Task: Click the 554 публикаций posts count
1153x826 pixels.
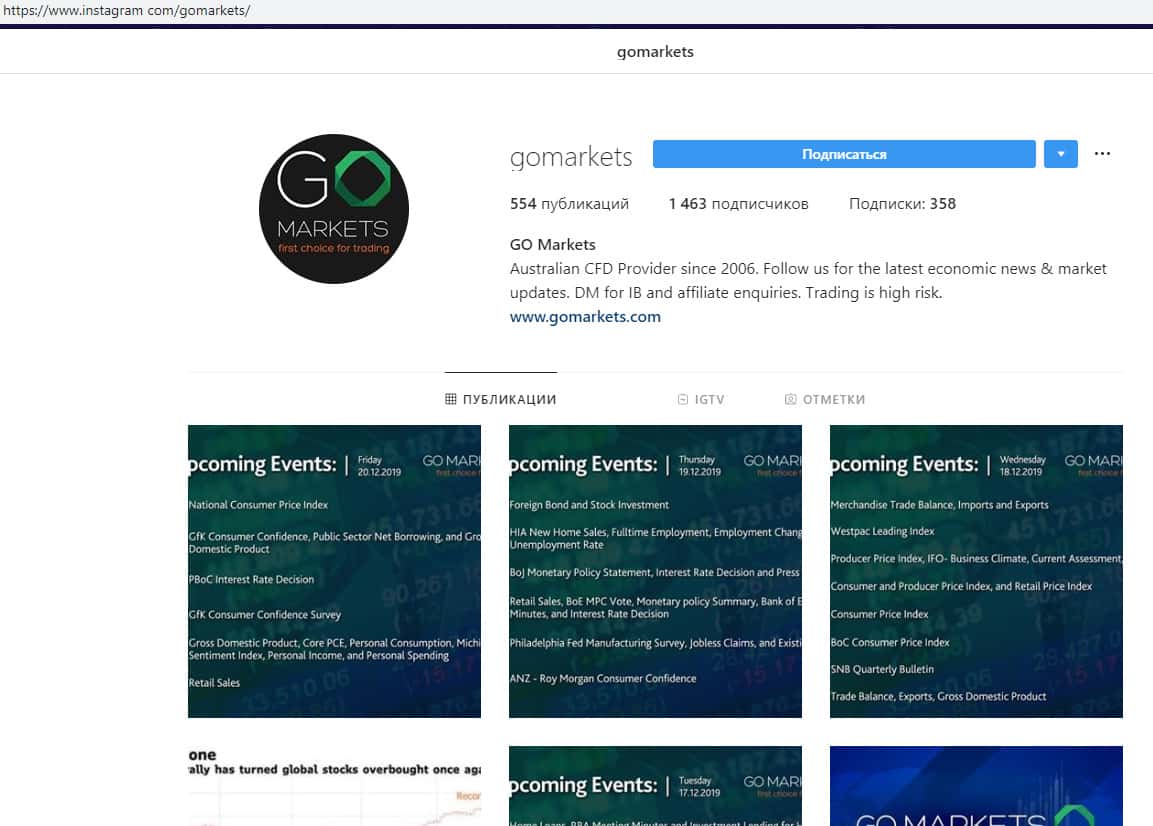Action: click(x=569, y=204)
